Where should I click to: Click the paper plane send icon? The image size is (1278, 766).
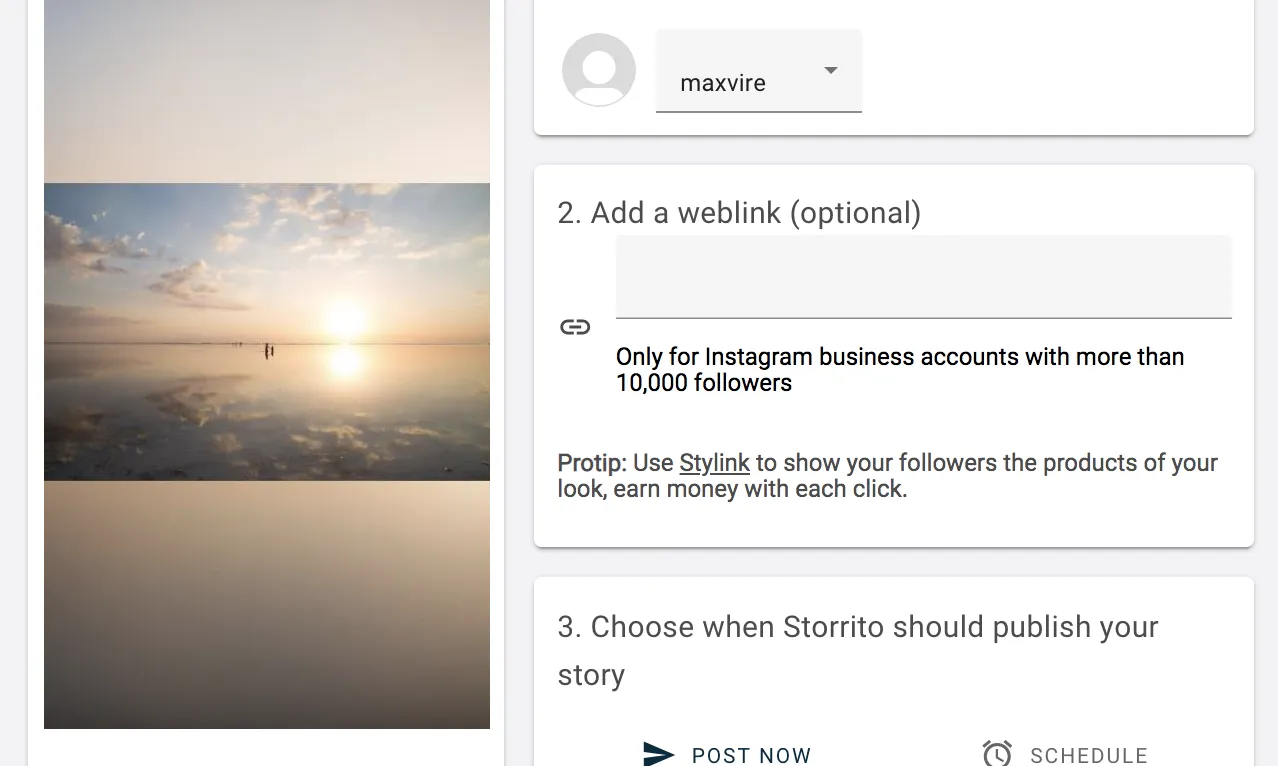(658, 754)
